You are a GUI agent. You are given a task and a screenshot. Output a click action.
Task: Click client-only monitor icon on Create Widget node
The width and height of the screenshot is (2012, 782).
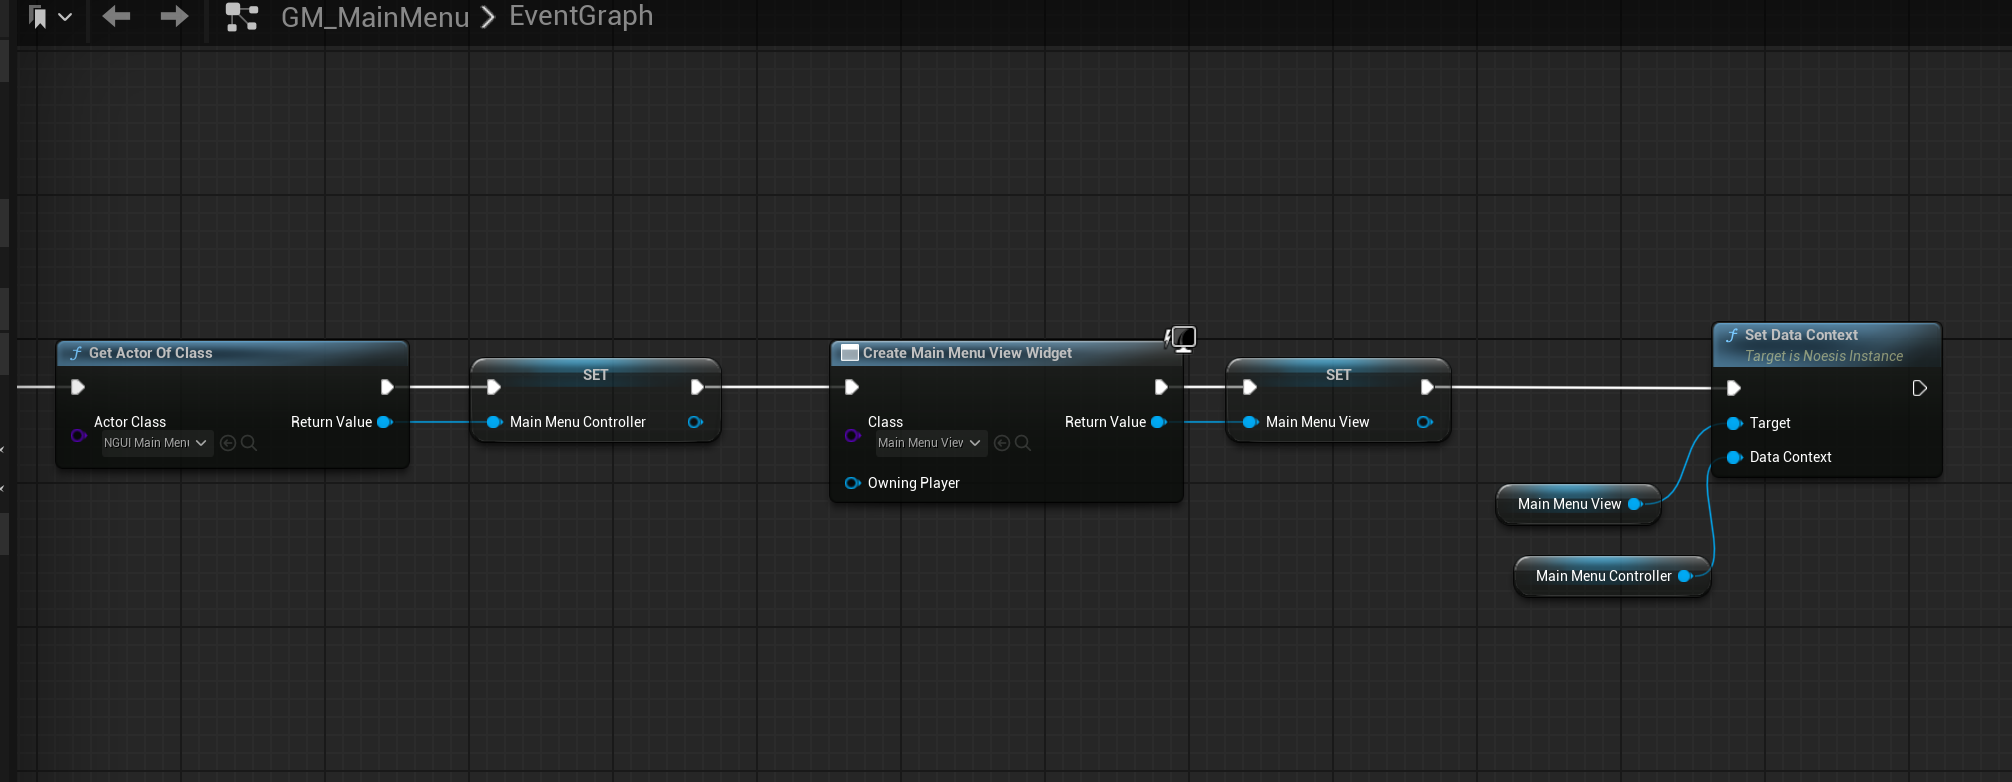1182,339
